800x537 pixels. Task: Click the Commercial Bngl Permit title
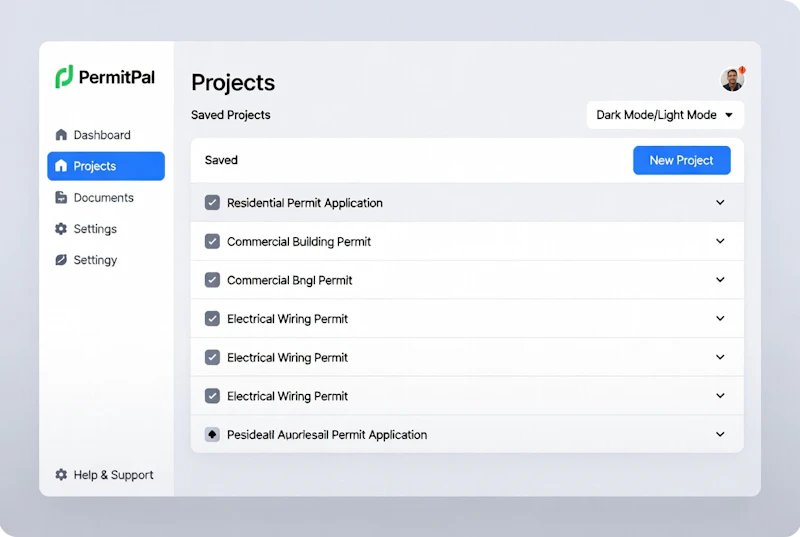point(290,280)
